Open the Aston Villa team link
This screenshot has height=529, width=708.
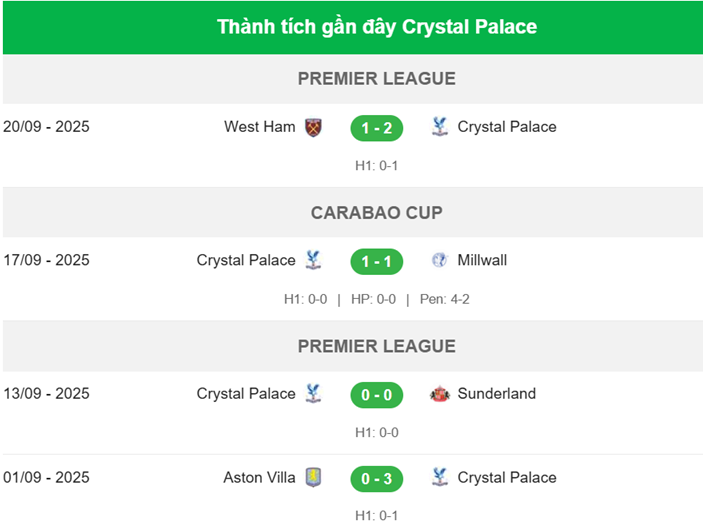259,478
